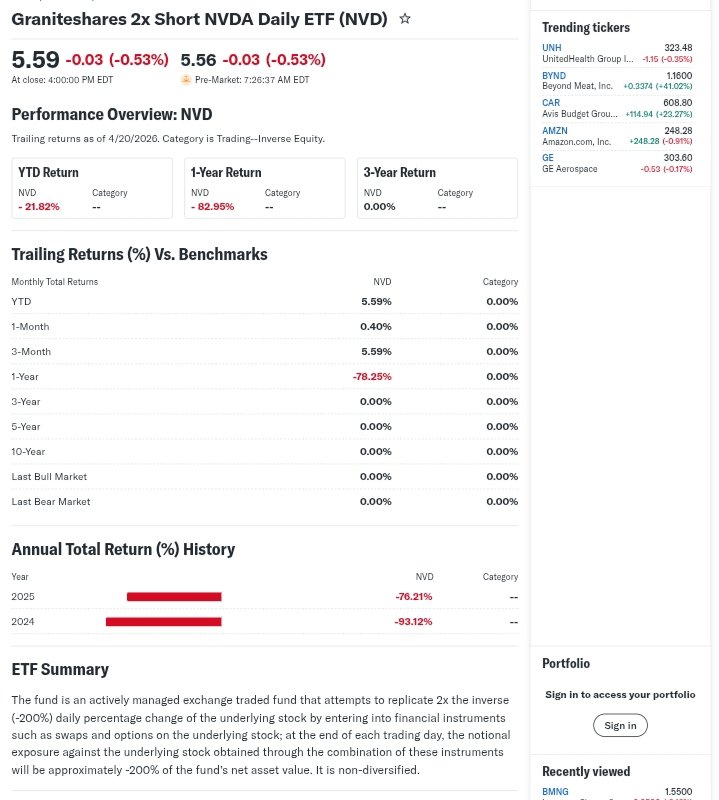Click the 2024 annual return red bar

tap(163, 622)
